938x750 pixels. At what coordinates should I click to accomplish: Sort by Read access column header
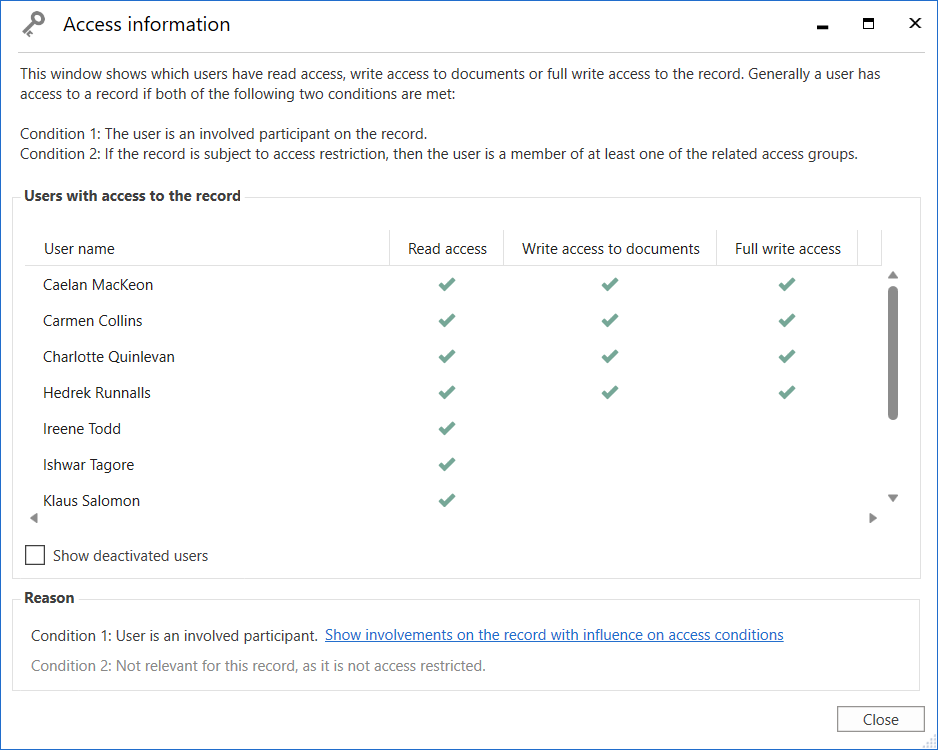click(447, 249)
